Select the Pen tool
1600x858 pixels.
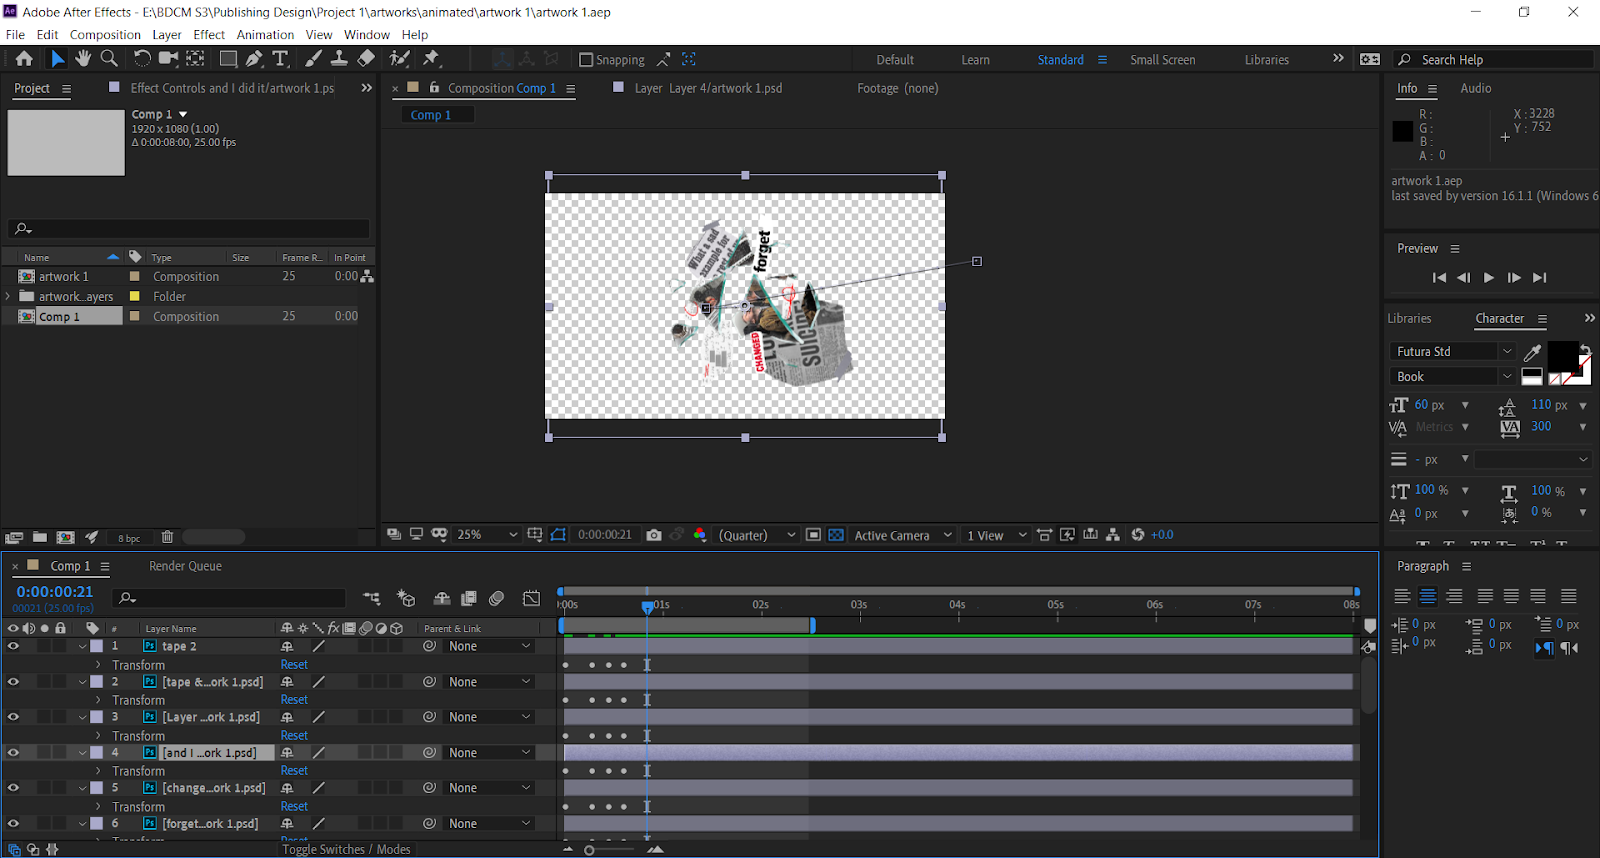point(254,59)
